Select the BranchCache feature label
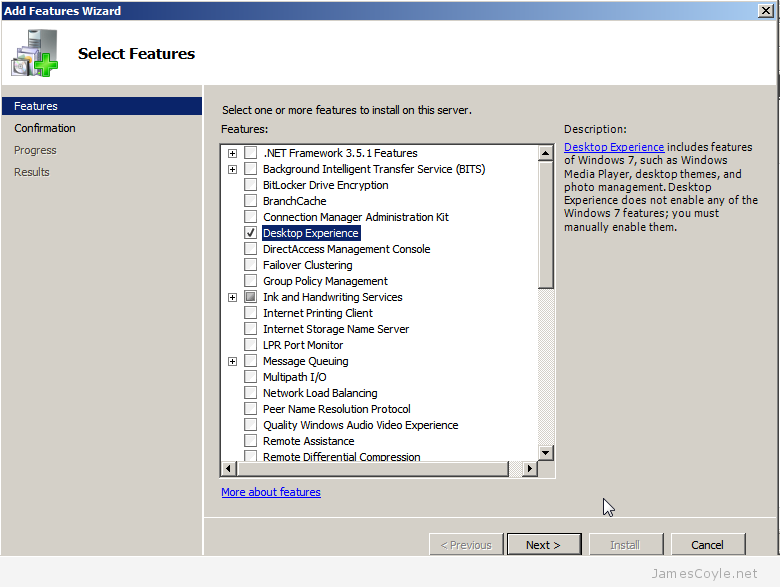The width and height of the screenshot is (780, 587). coord(294,201)
